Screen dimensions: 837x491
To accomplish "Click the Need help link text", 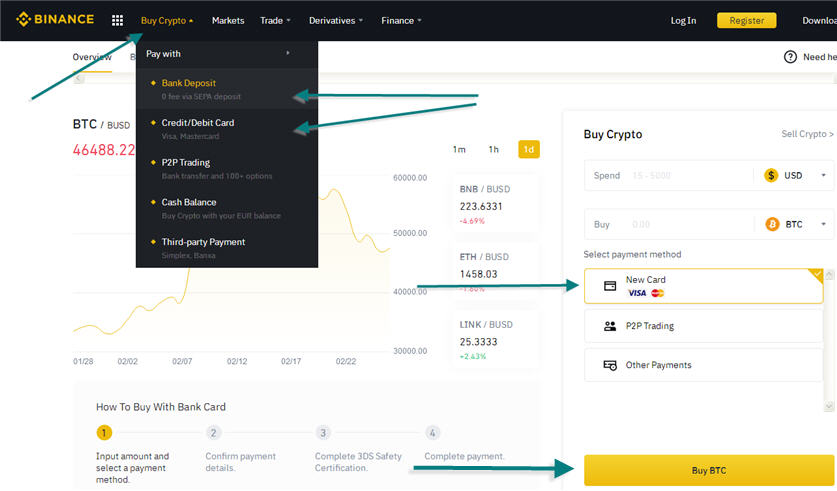I will 820,57.
